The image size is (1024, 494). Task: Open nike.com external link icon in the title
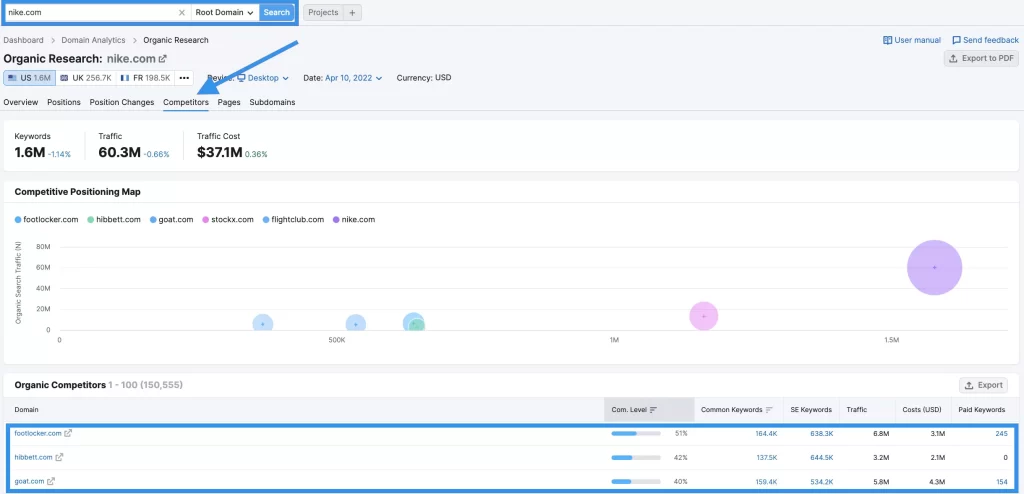pyautogui.click(x=163, y=59)
